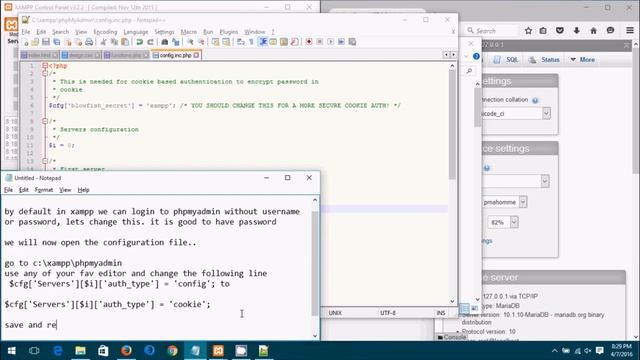Screen dimensions: 640x360
Task: Collapse the fold marker on line 8
Action: click(x=45, y=121)
